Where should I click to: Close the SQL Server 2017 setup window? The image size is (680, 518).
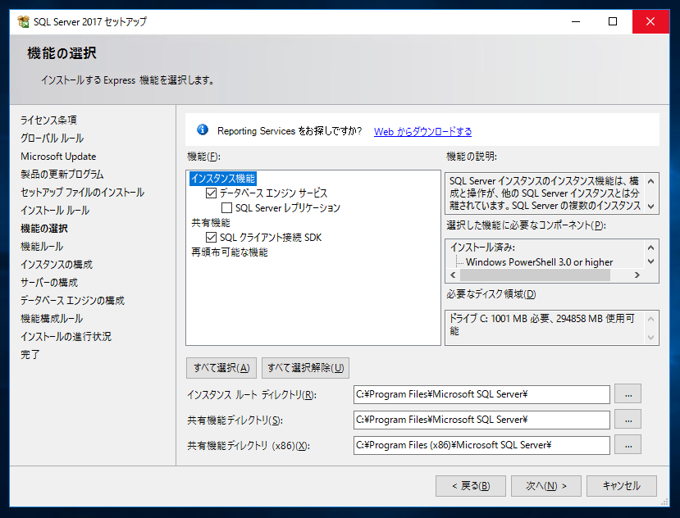point(651,21)
